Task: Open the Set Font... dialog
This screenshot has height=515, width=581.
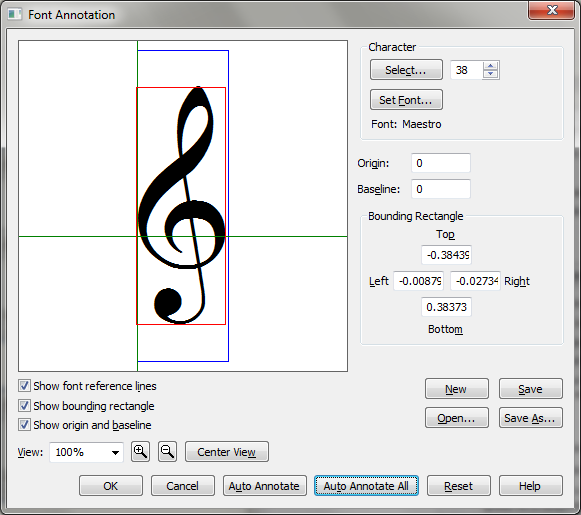Action: pos(406,100)
